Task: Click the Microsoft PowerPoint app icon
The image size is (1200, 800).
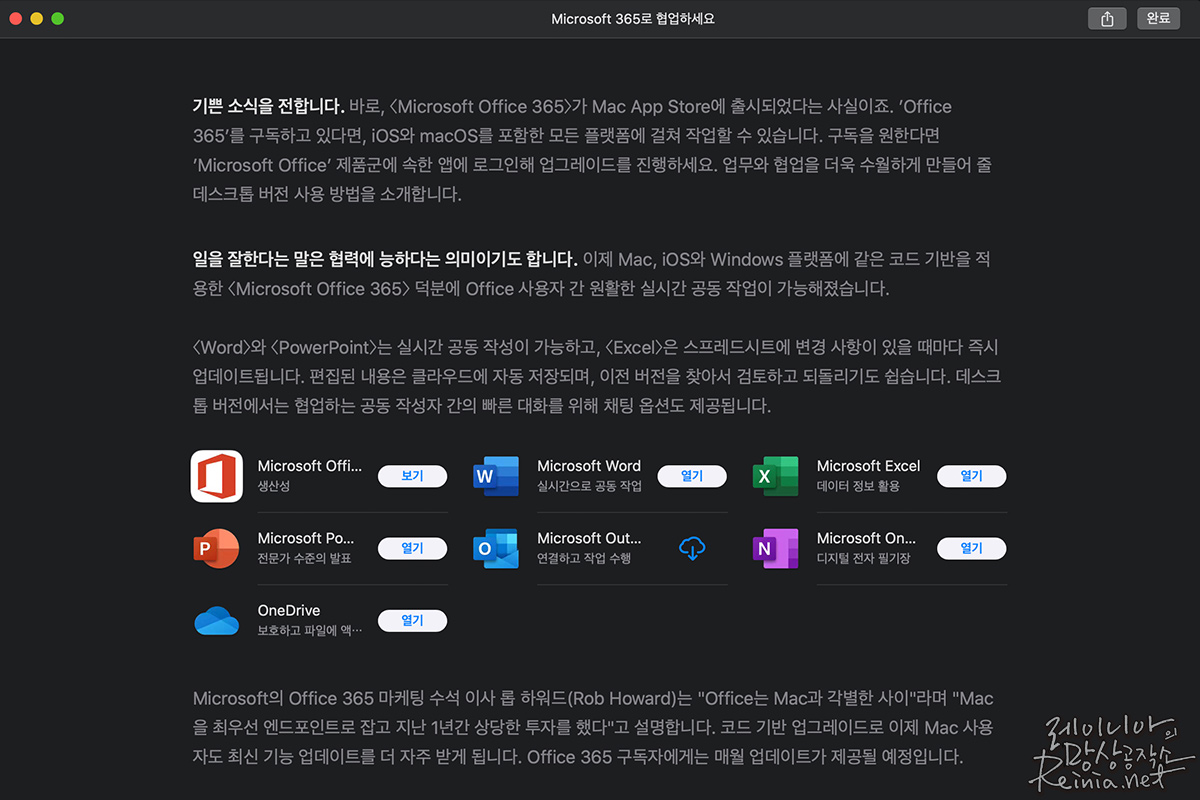Action: pos(217,548)
